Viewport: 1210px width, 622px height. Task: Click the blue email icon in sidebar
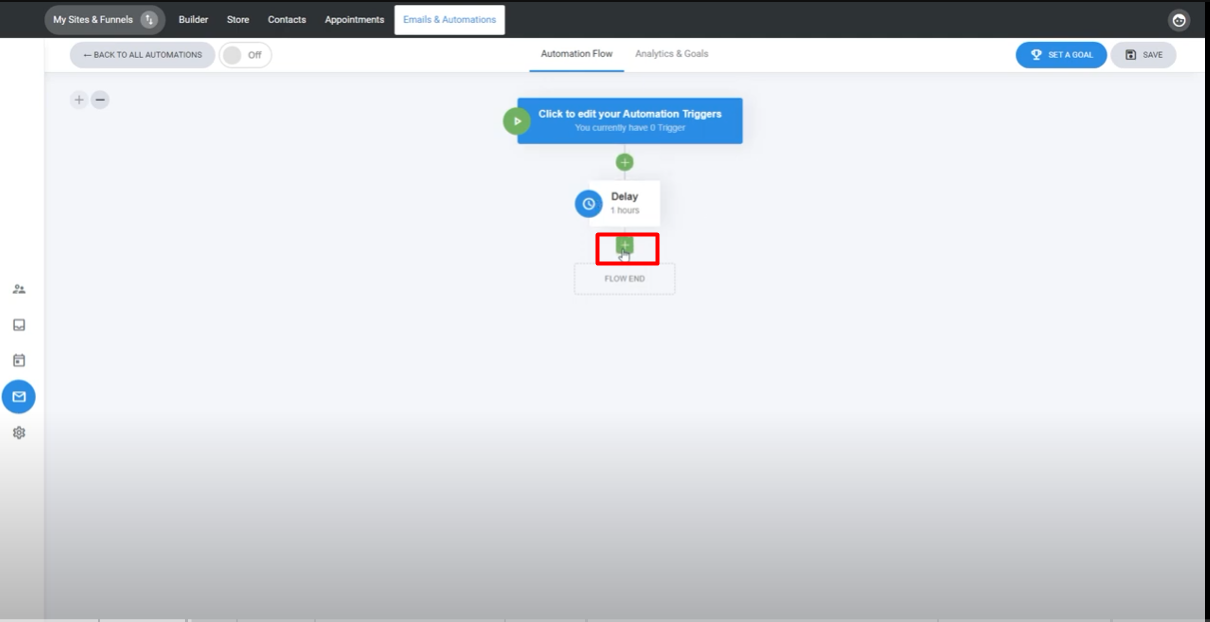click(x=19, y=397)
